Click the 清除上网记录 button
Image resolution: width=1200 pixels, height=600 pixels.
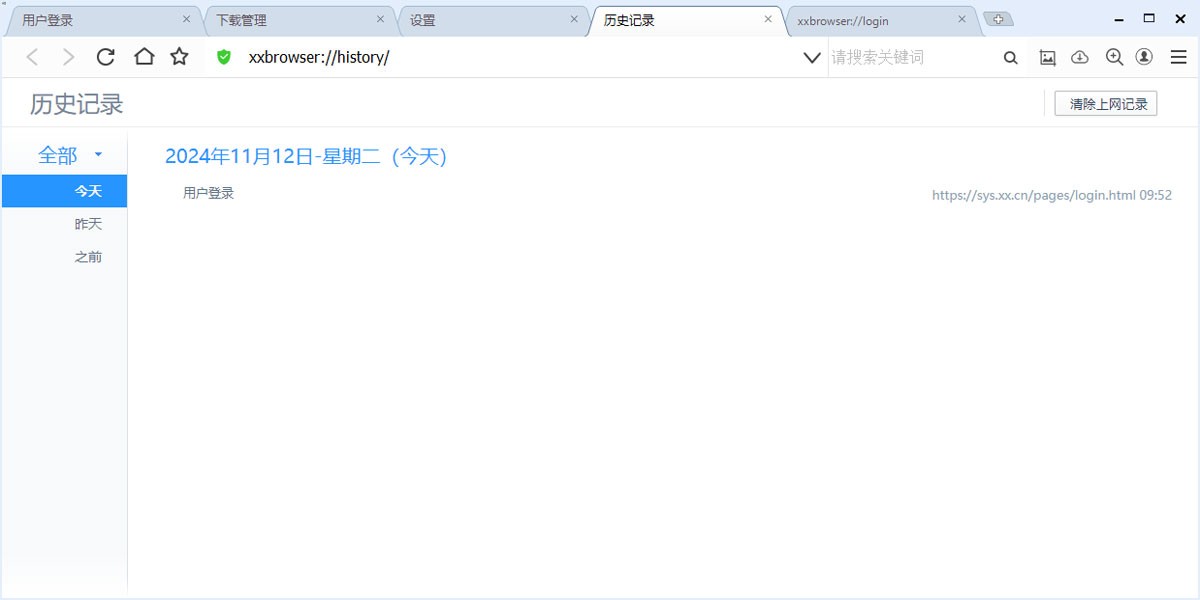(x=1106, y=103)
